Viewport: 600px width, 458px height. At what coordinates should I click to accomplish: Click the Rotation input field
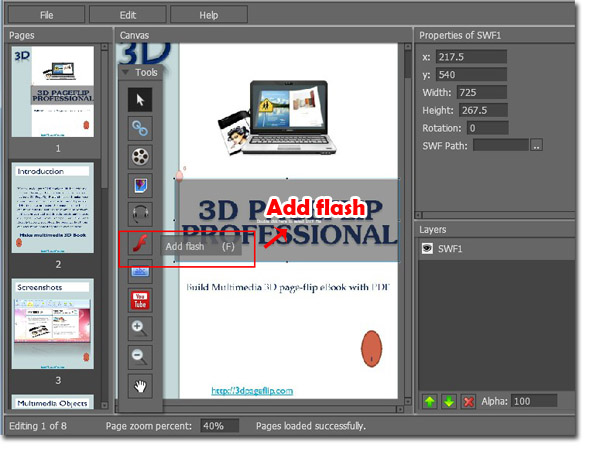coord(488,128)
